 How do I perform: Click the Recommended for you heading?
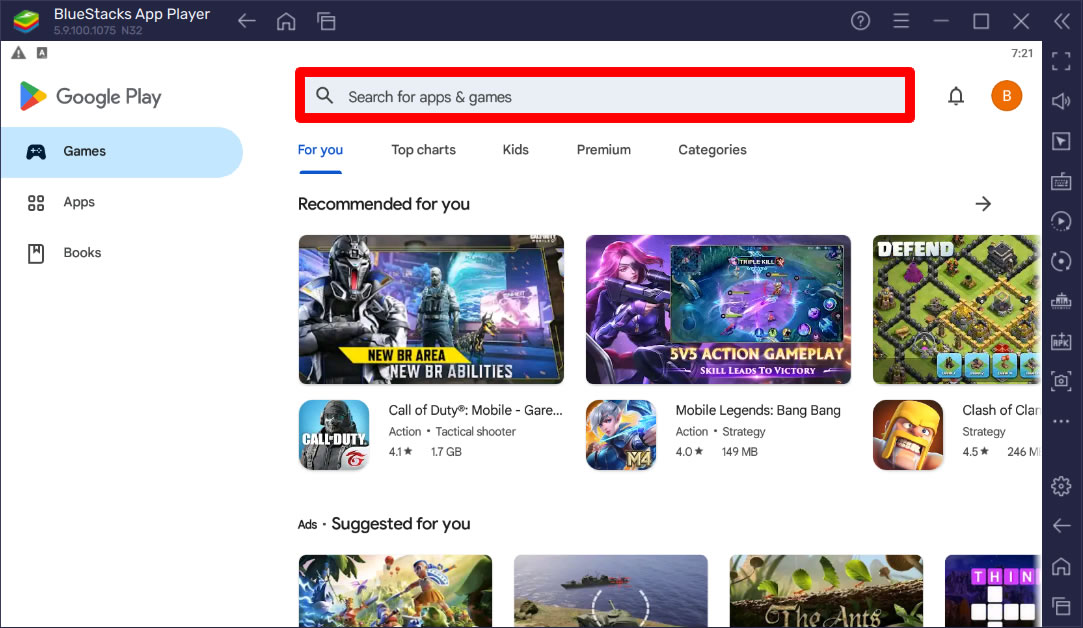[383, 204]
